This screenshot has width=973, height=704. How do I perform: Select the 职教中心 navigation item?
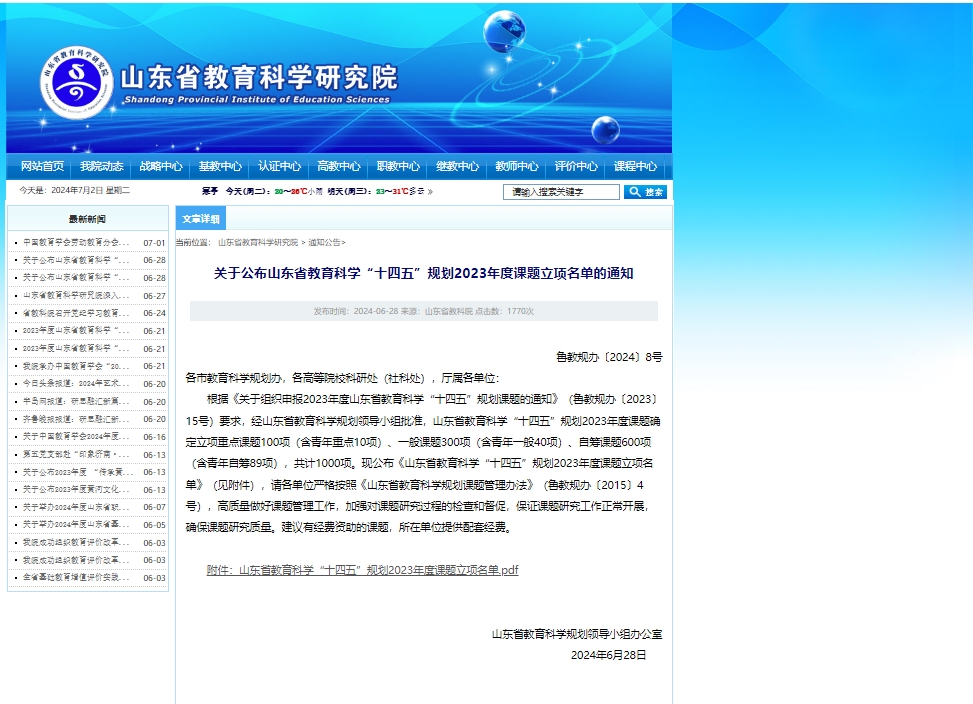tap(401, 166)
